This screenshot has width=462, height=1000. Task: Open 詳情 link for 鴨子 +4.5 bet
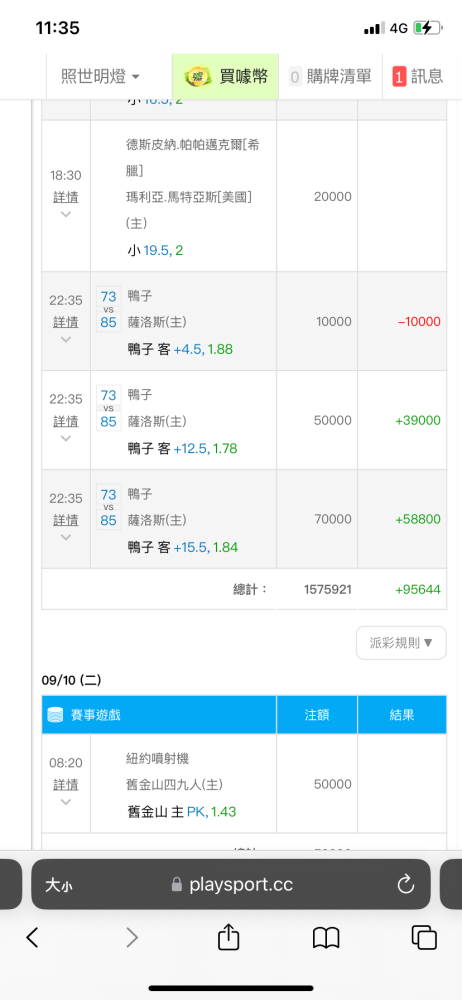[66, 321]
